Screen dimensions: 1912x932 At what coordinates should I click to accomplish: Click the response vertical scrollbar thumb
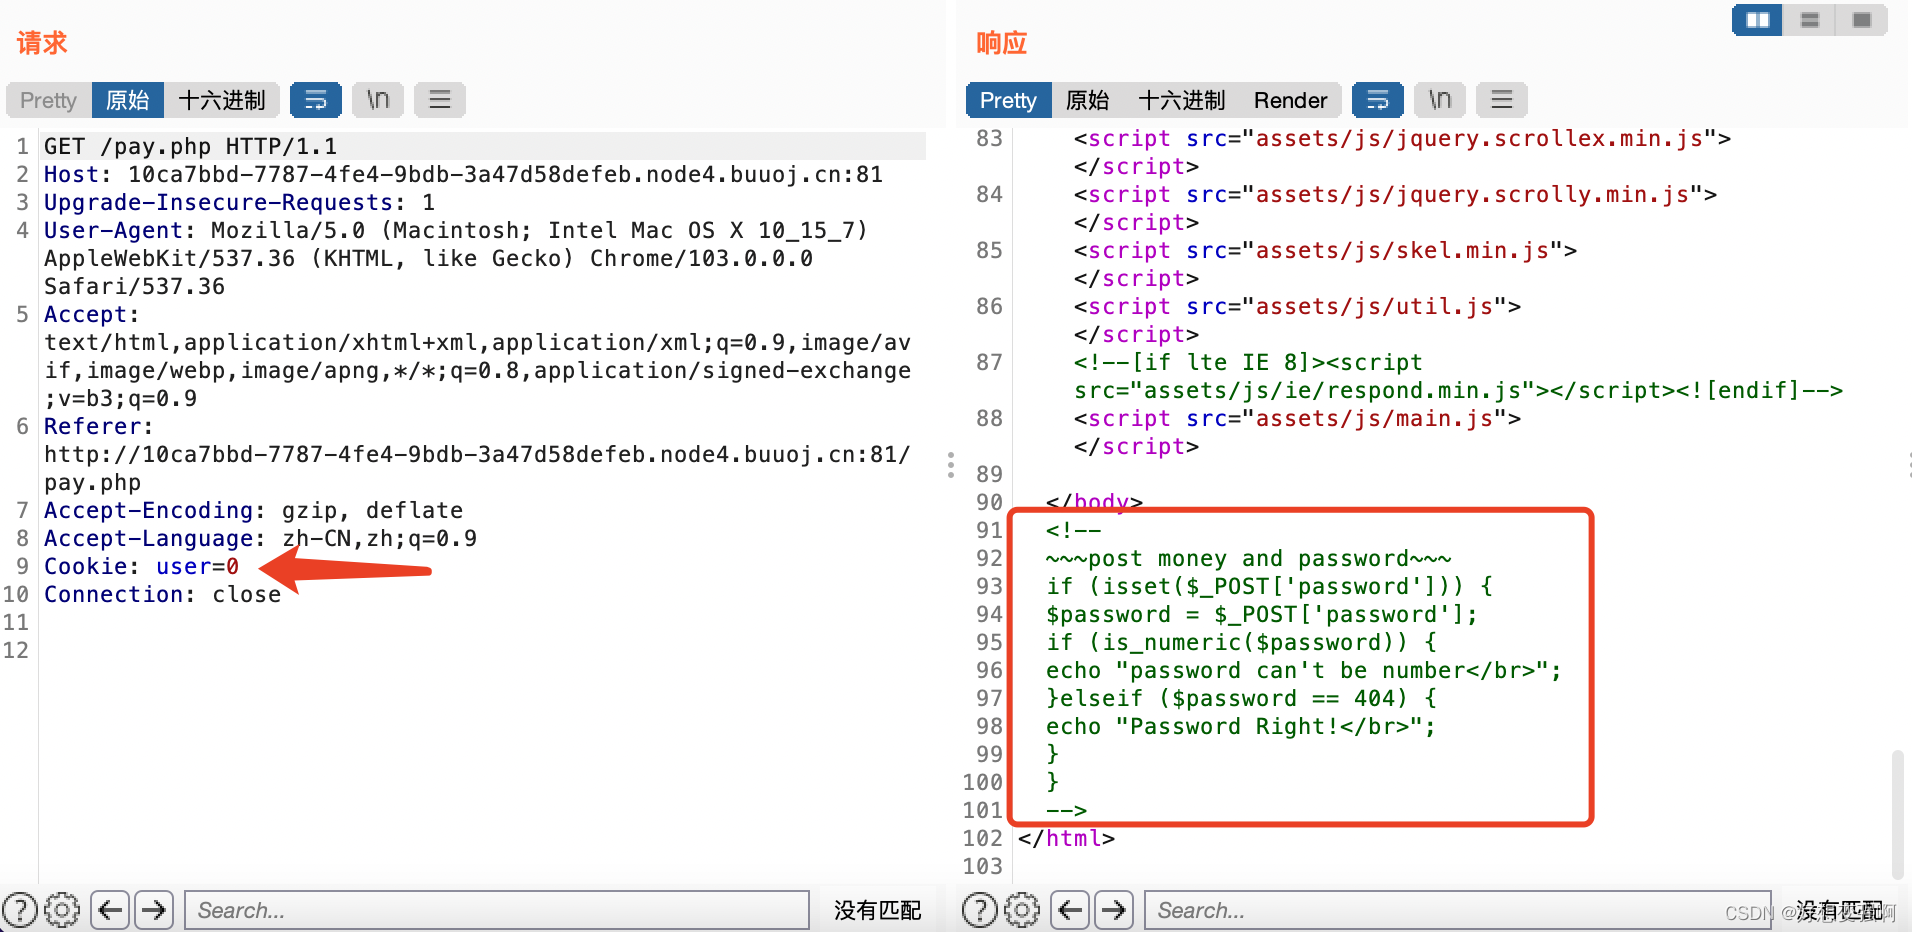click(1897, 814)
